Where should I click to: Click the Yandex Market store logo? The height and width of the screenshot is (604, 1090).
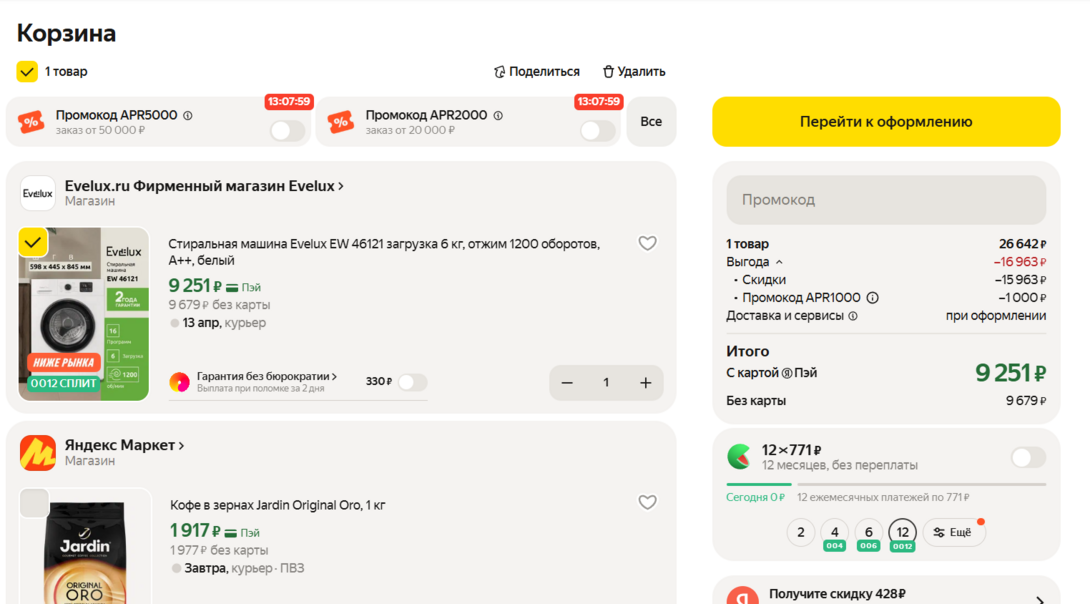38,452
